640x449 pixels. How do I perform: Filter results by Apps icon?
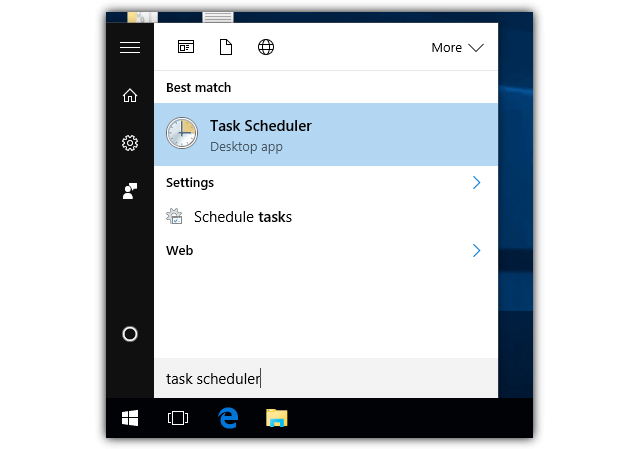pyautogui.click(x=186, y=47)
